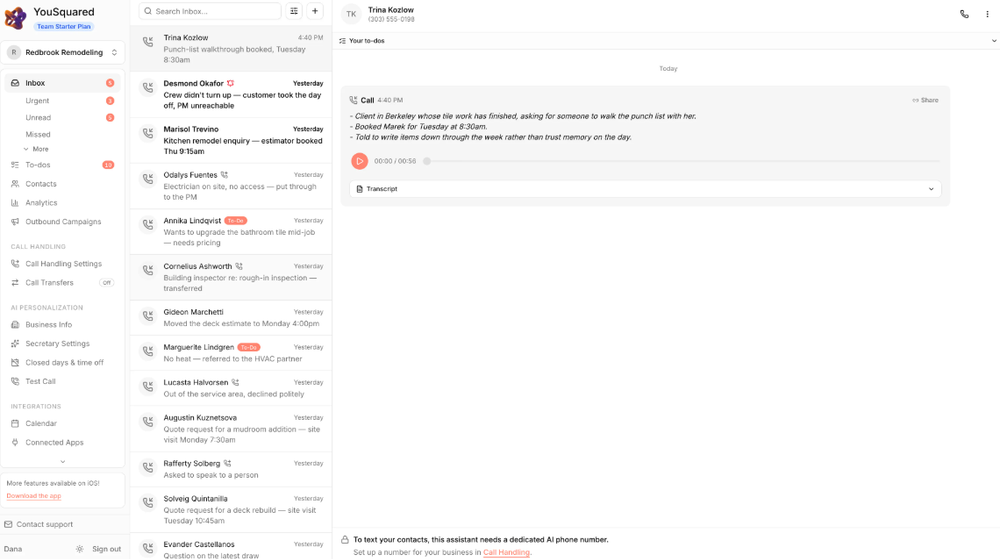Click the urgent alarm icon beside Desmond Okafor
1000x559 pixels.
coord(231,83)
